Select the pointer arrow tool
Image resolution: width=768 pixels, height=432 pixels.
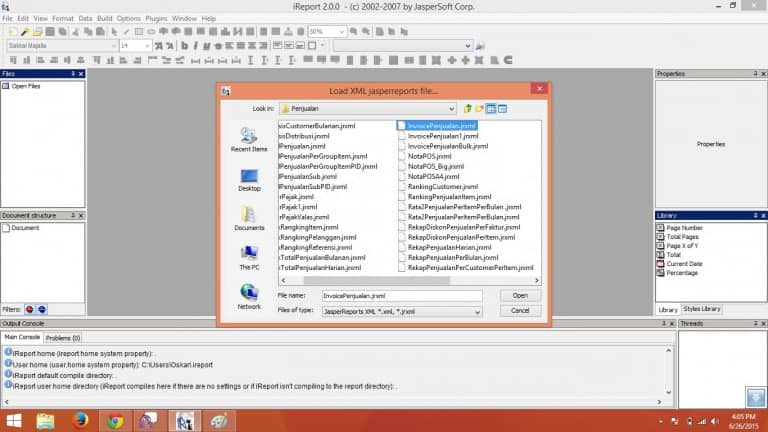[114, 31]
